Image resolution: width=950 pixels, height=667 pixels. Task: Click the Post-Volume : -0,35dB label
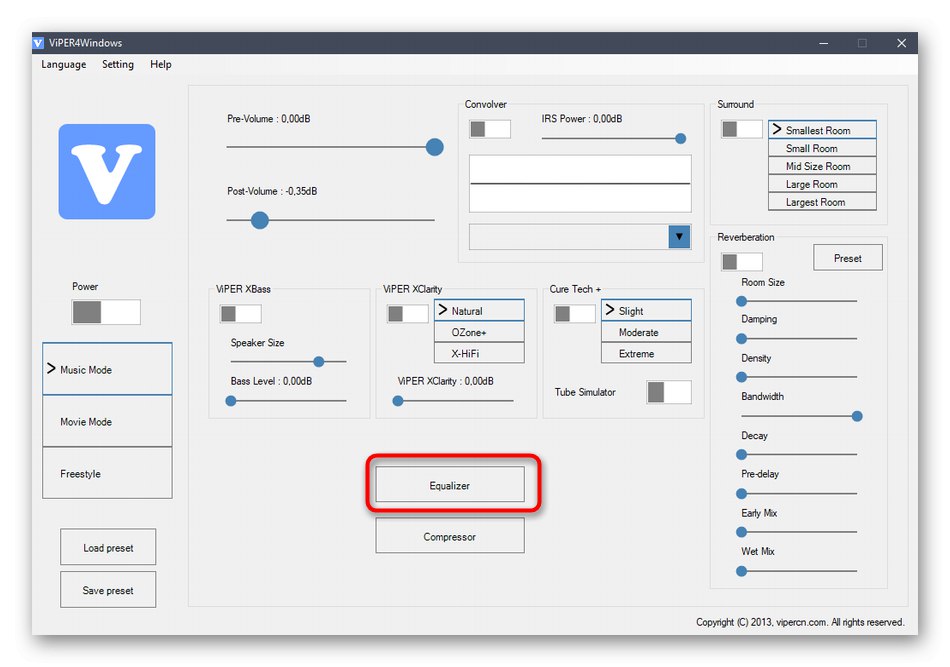point(272,191)
